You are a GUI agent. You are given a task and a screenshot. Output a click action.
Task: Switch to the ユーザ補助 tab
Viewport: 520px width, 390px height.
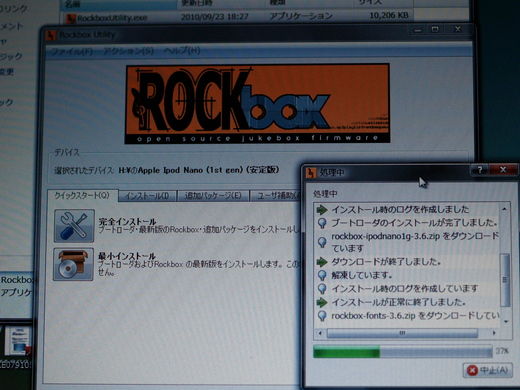click(x=276, y=196)
